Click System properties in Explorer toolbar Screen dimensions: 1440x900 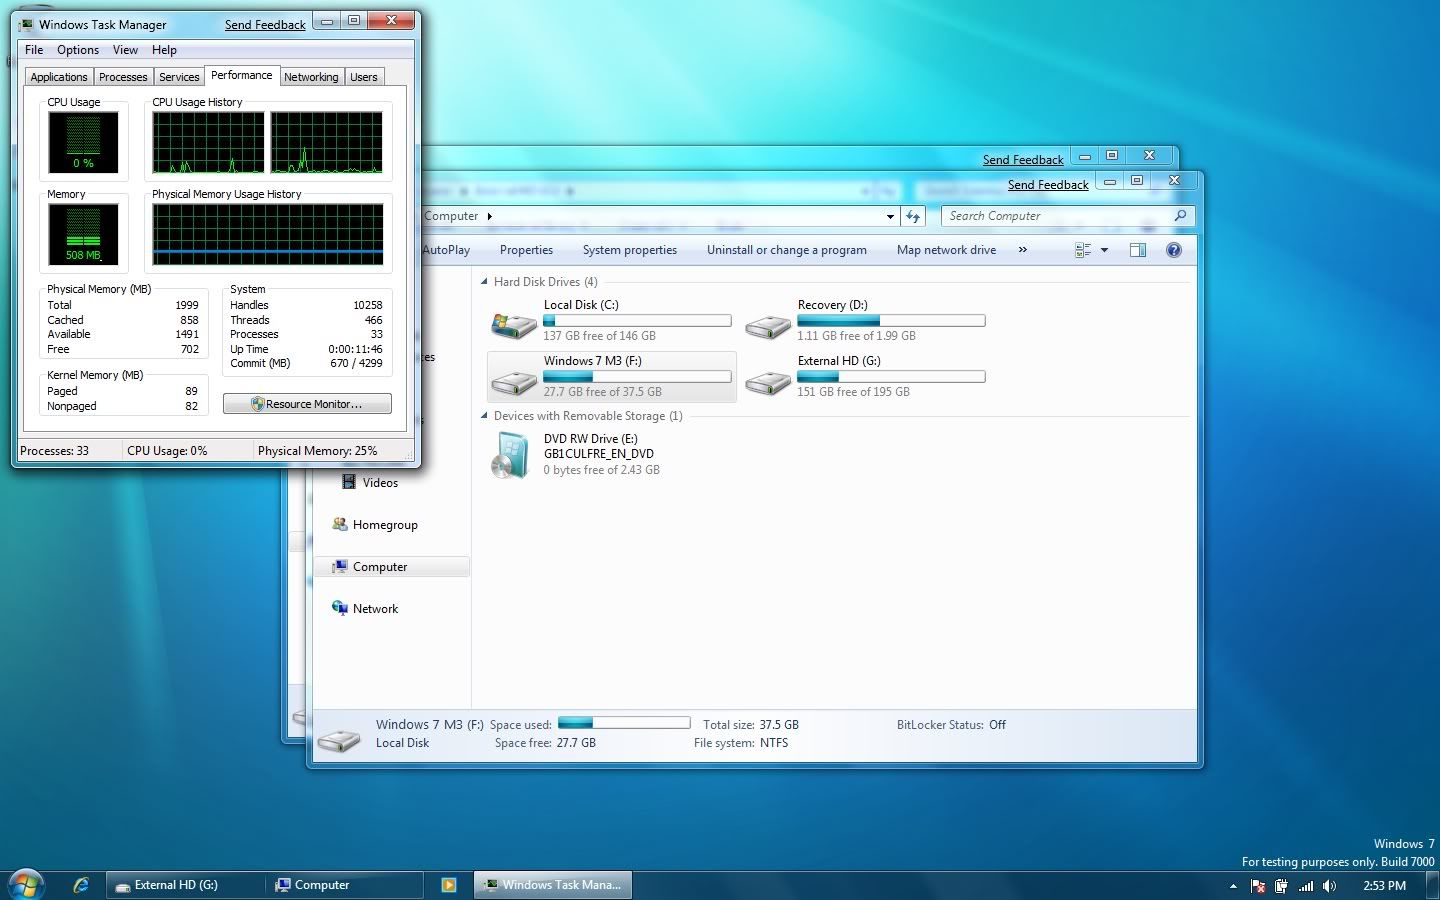[630, 250]
